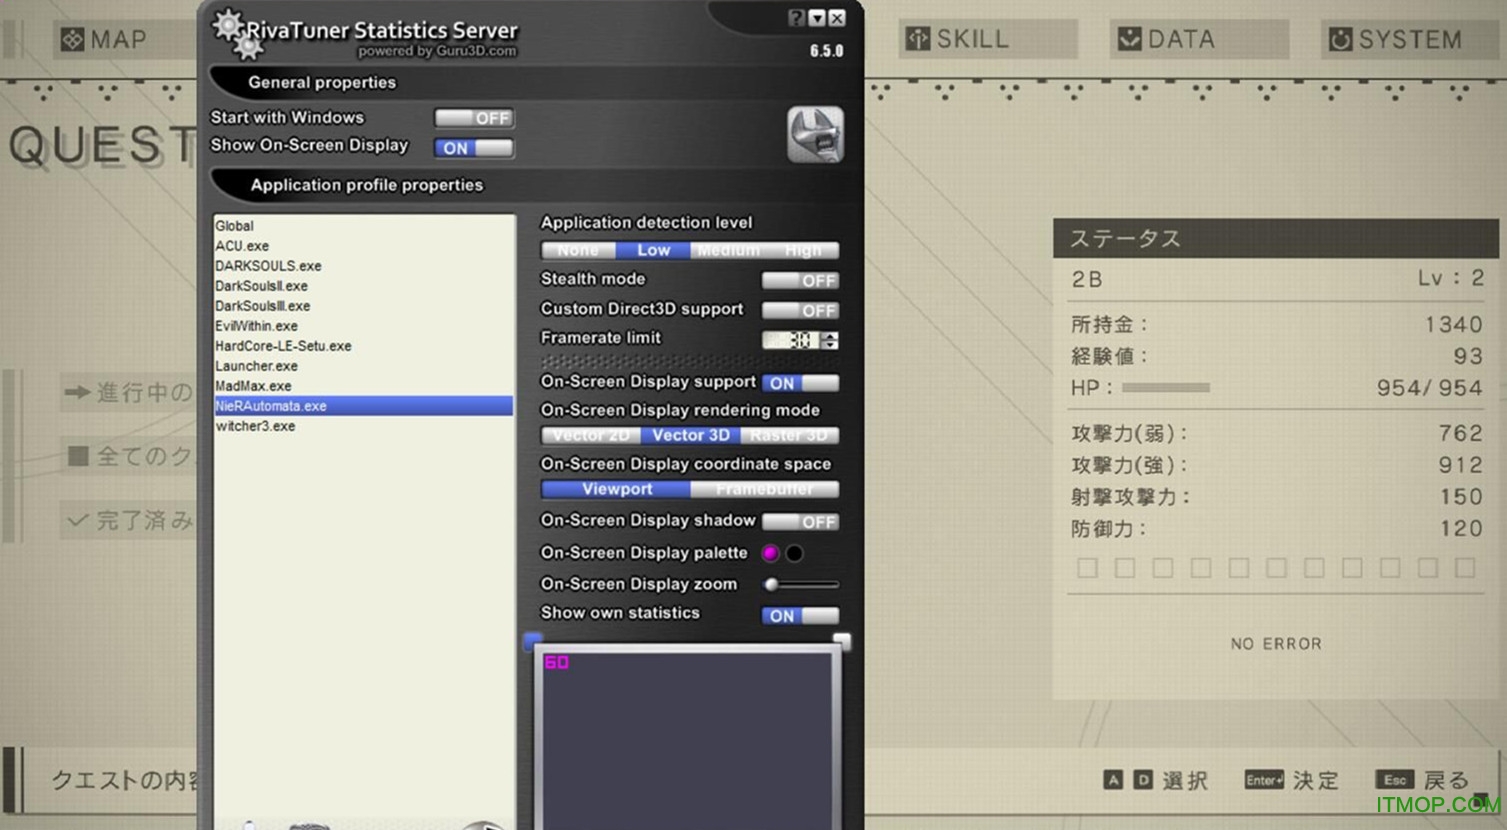Click the Framerate limit value field

[x=791, y=340]
